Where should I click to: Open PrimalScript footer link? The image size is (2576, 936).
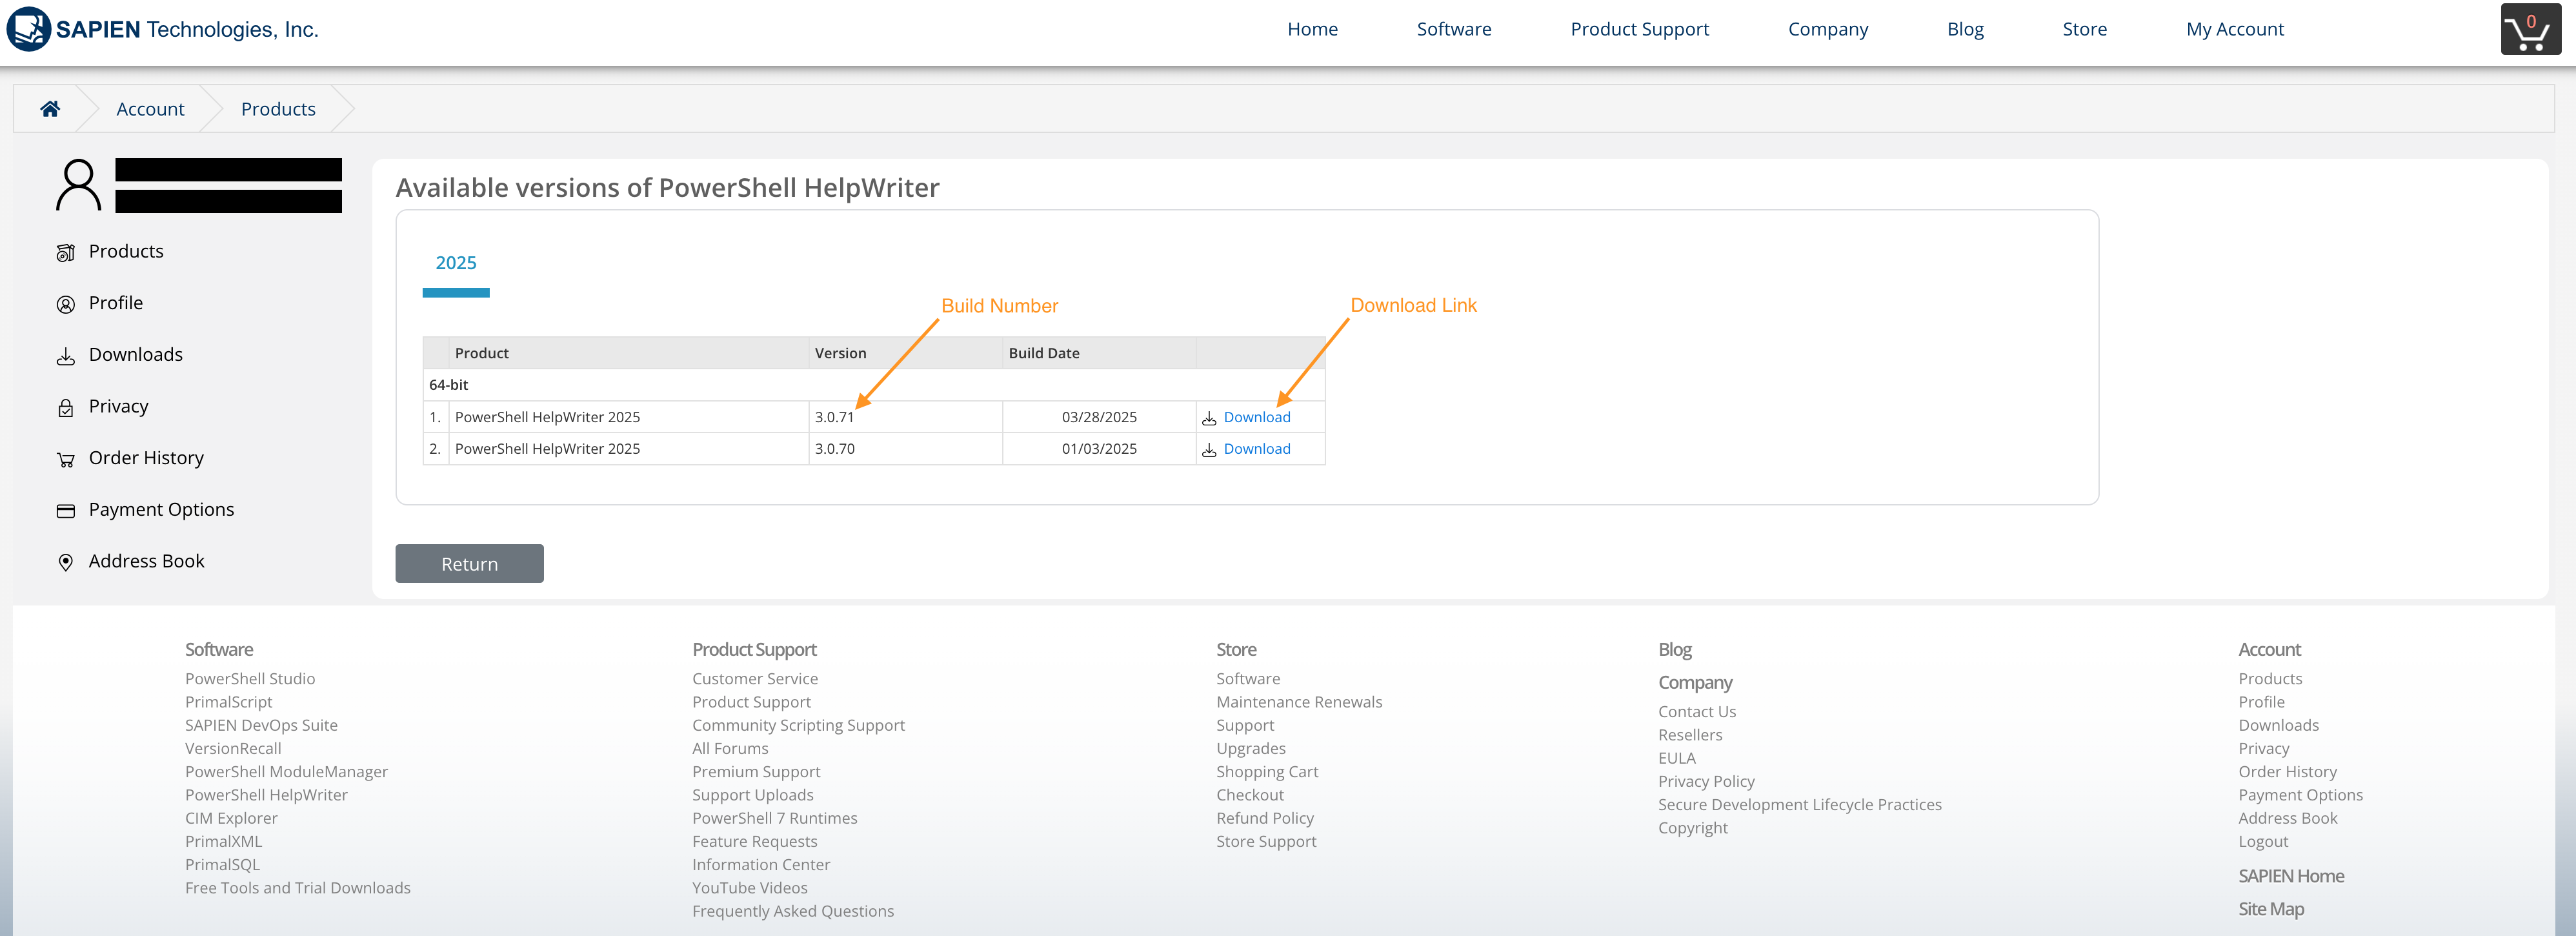tap(228, 702)
